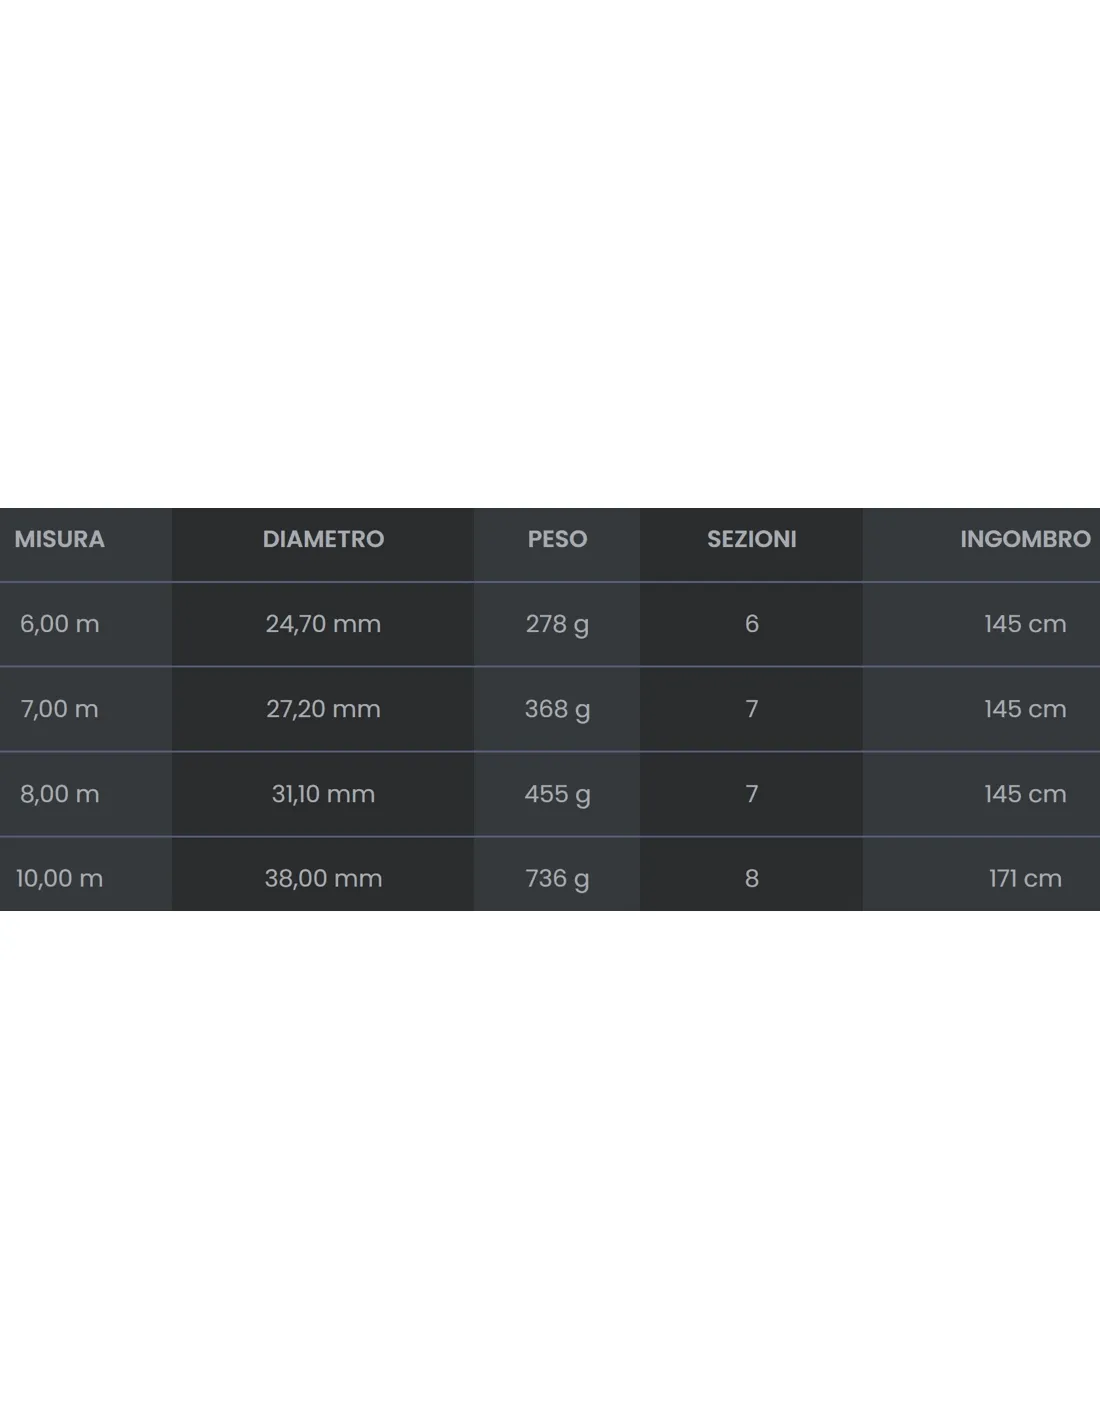Click the SEZIONI column header

pyautogui.click(x=752, y=539)
